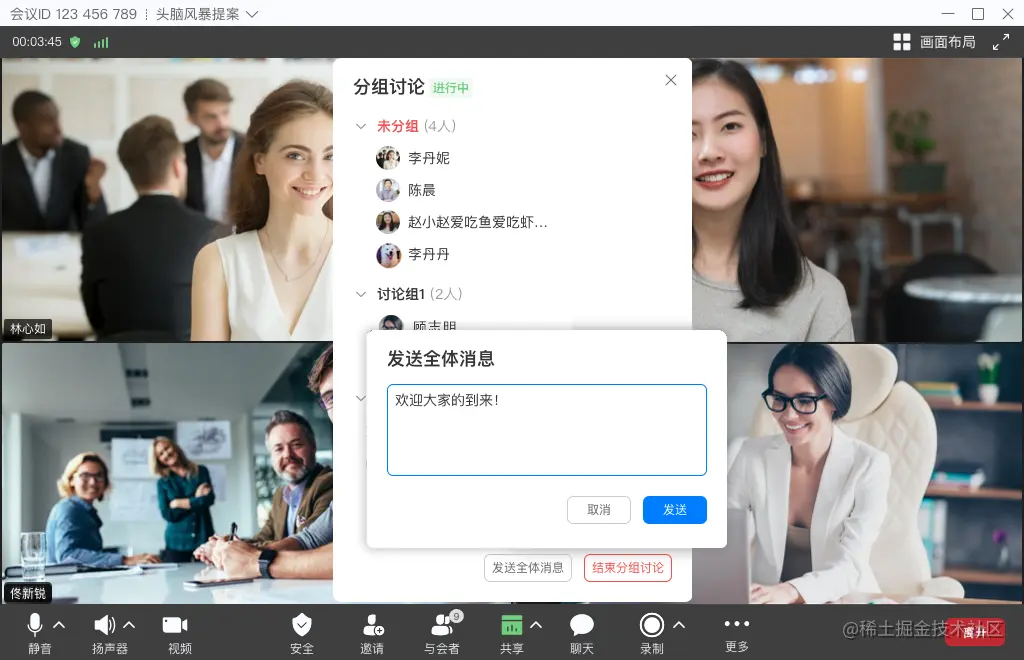The height and width of the screenshot is (660, 1024).
Task: Select 林心如's video tile
Action: click(x=167, y=199)
